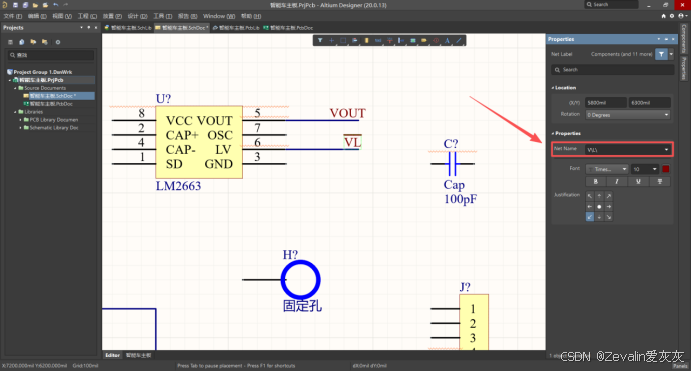This screenshot has height=371, width=692.
Task: Set justification to center dot
Action: coord(599,206)
